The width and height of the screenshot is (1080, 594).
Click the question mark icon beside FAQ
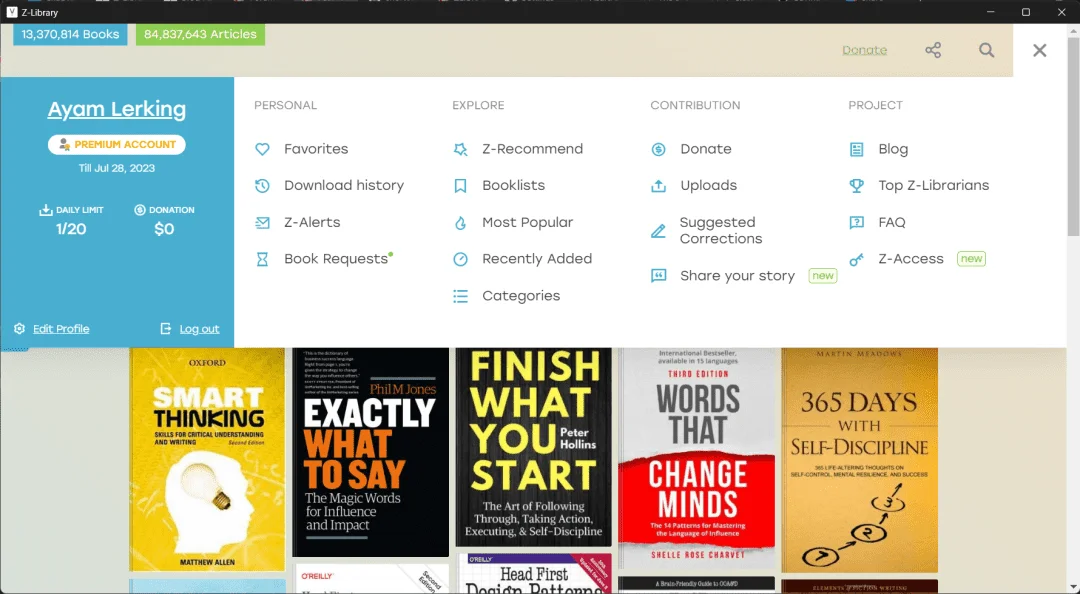[x=856, y=223]
